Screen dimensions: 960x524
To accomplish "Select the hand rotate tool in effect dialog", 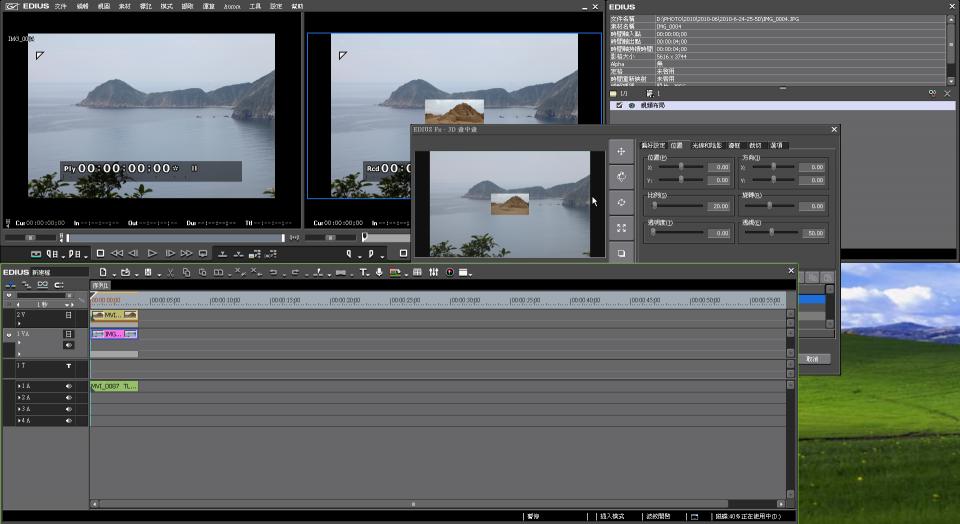I will (x=621, y=177).
